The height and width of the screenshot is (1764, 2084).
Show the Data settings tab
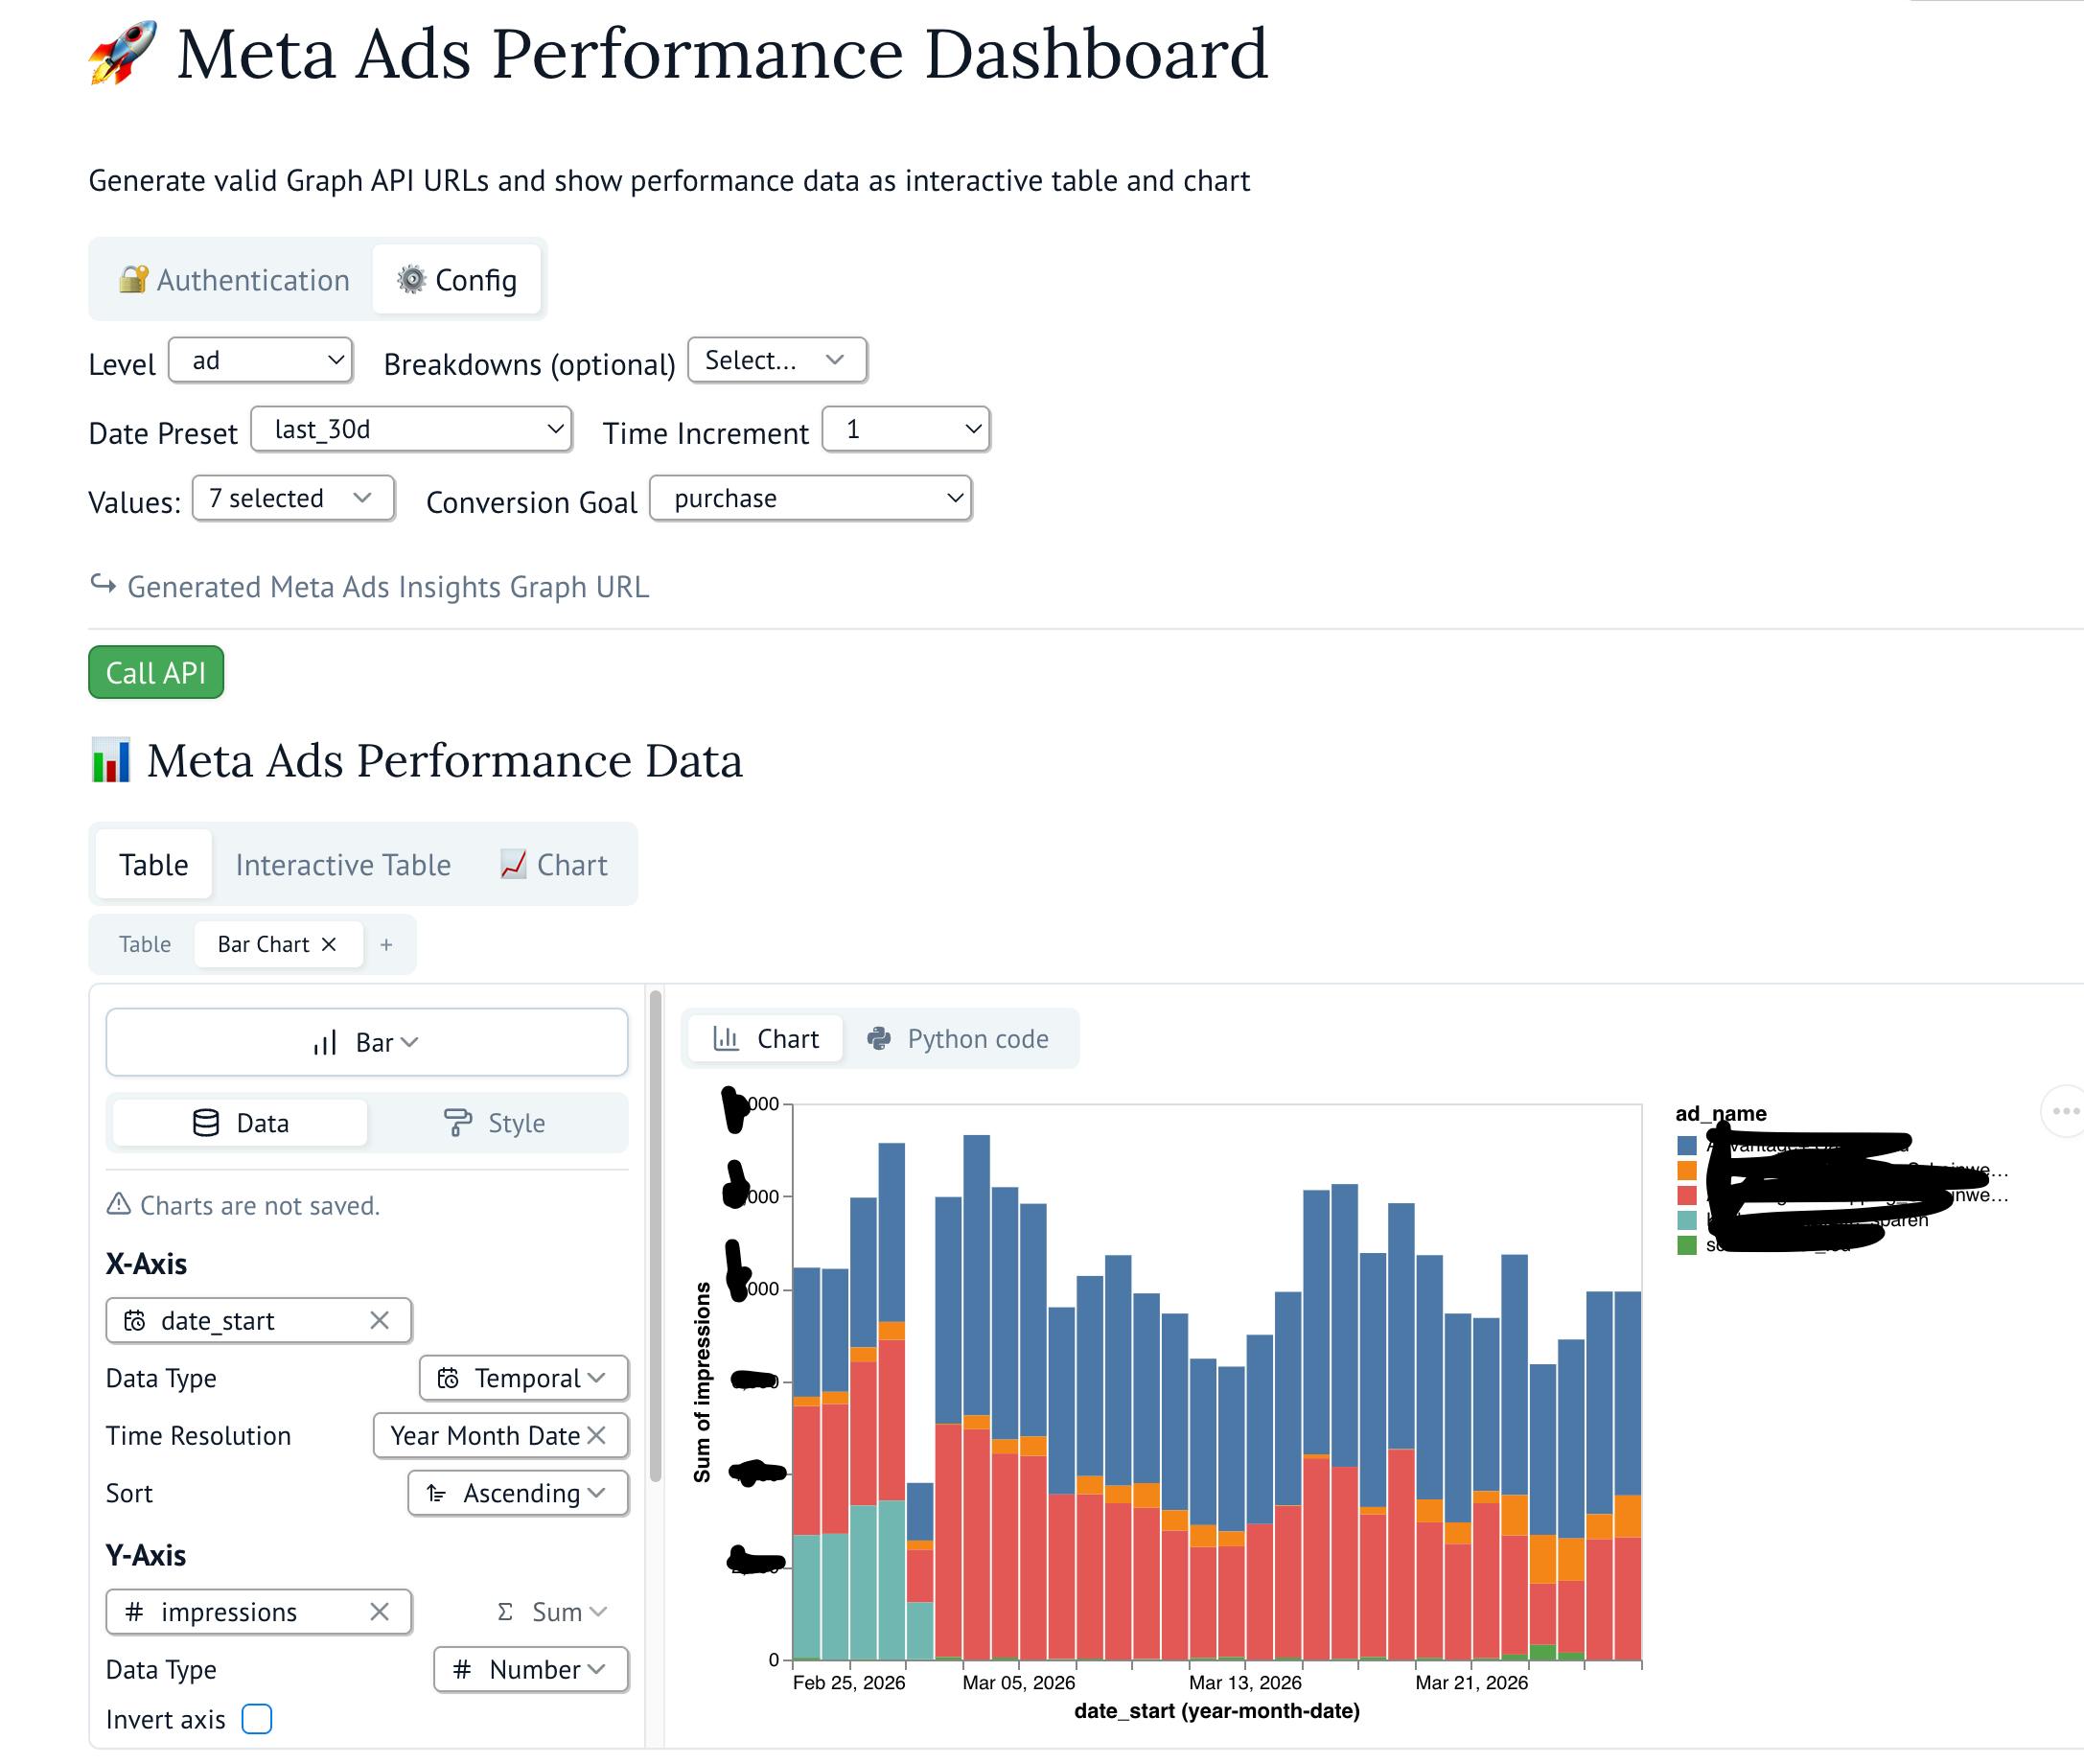(240, 1123)
